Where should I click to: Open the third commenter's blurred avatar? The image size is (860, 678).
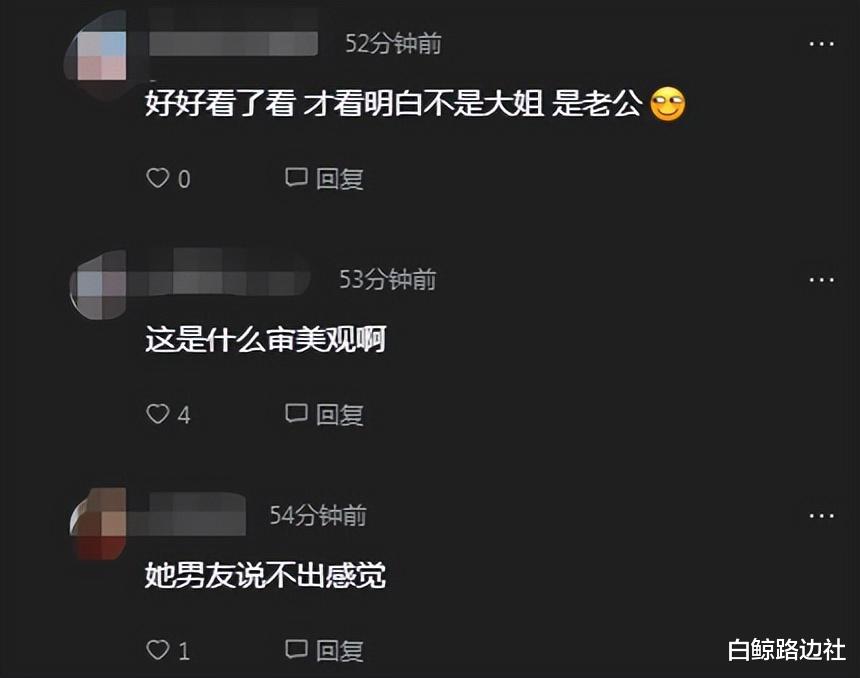point(99,523)
